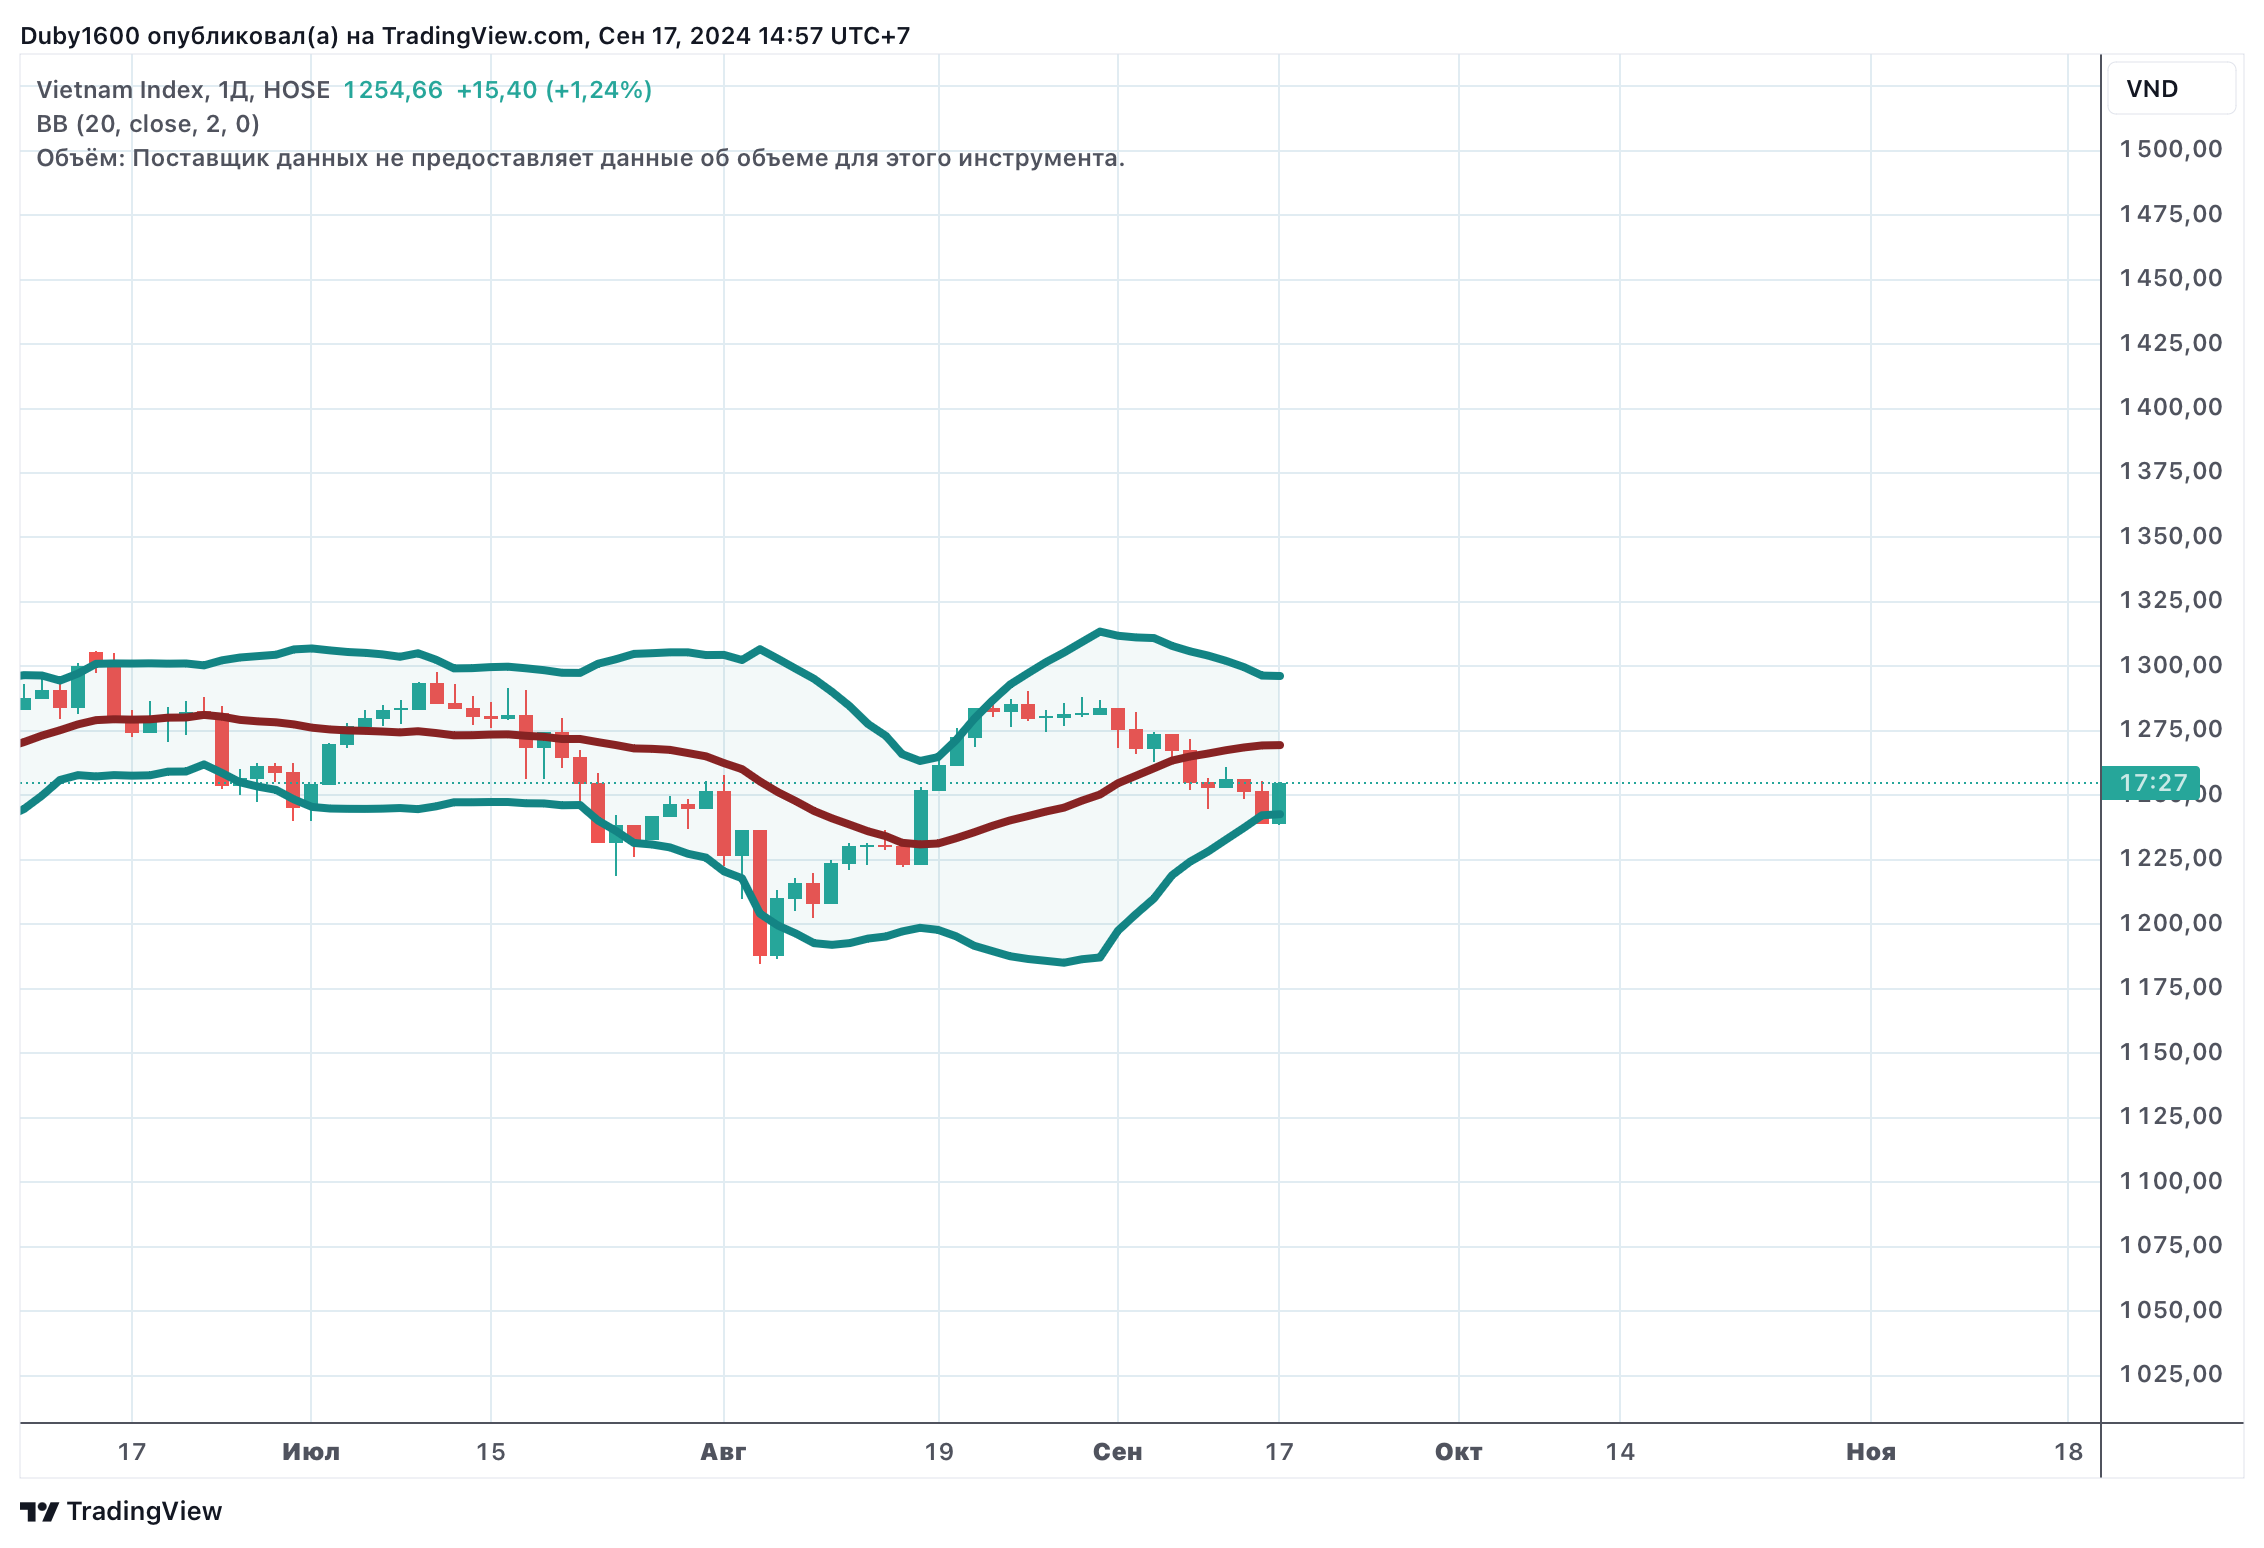2264x1548 pixels.
Task: Click the Vietnam Index, 1Д, HOSE title
Action: [x=183, y=90]
